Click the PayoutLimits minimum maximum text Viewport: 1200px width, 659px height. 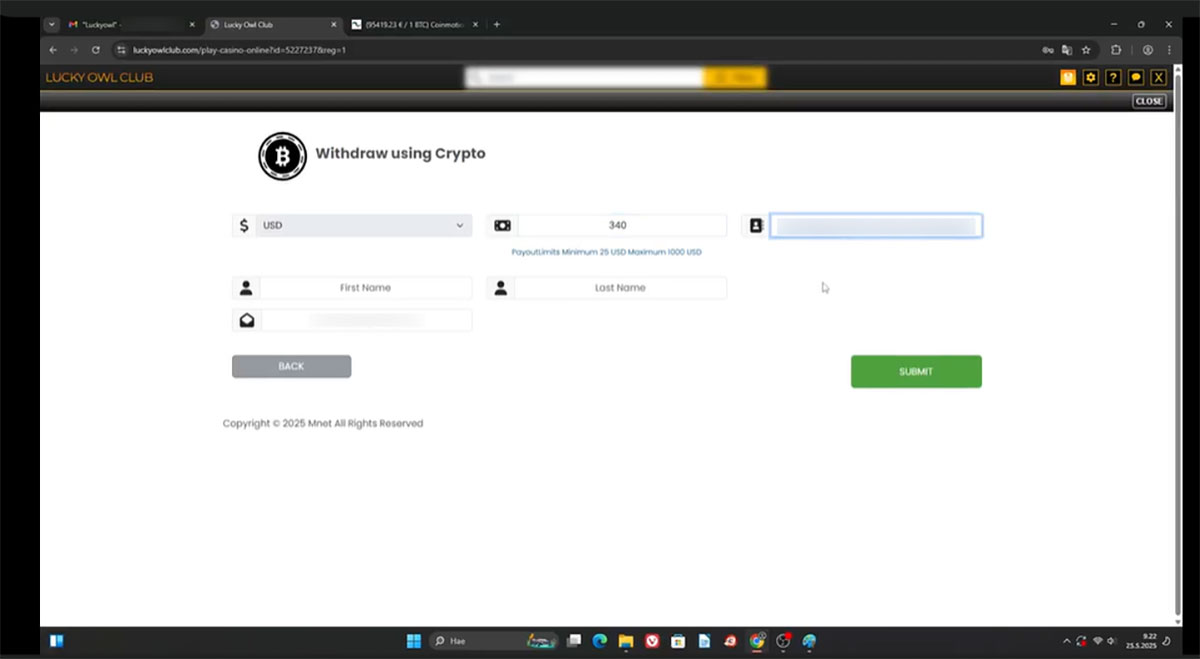point(606,252)
